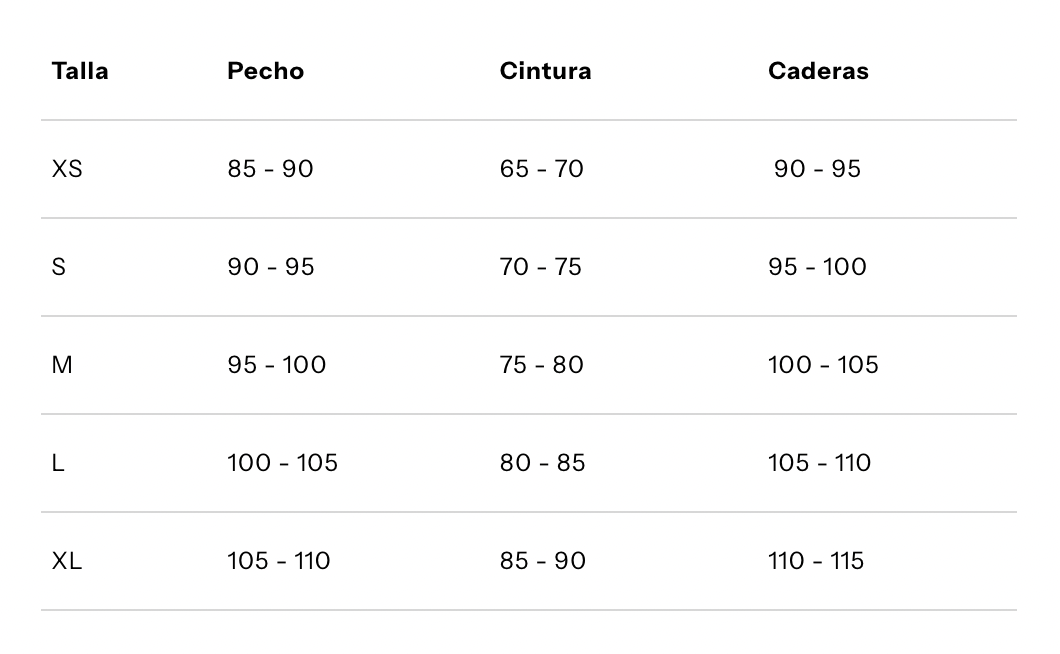Click the Cintura column header

click(x=546, y=71)
